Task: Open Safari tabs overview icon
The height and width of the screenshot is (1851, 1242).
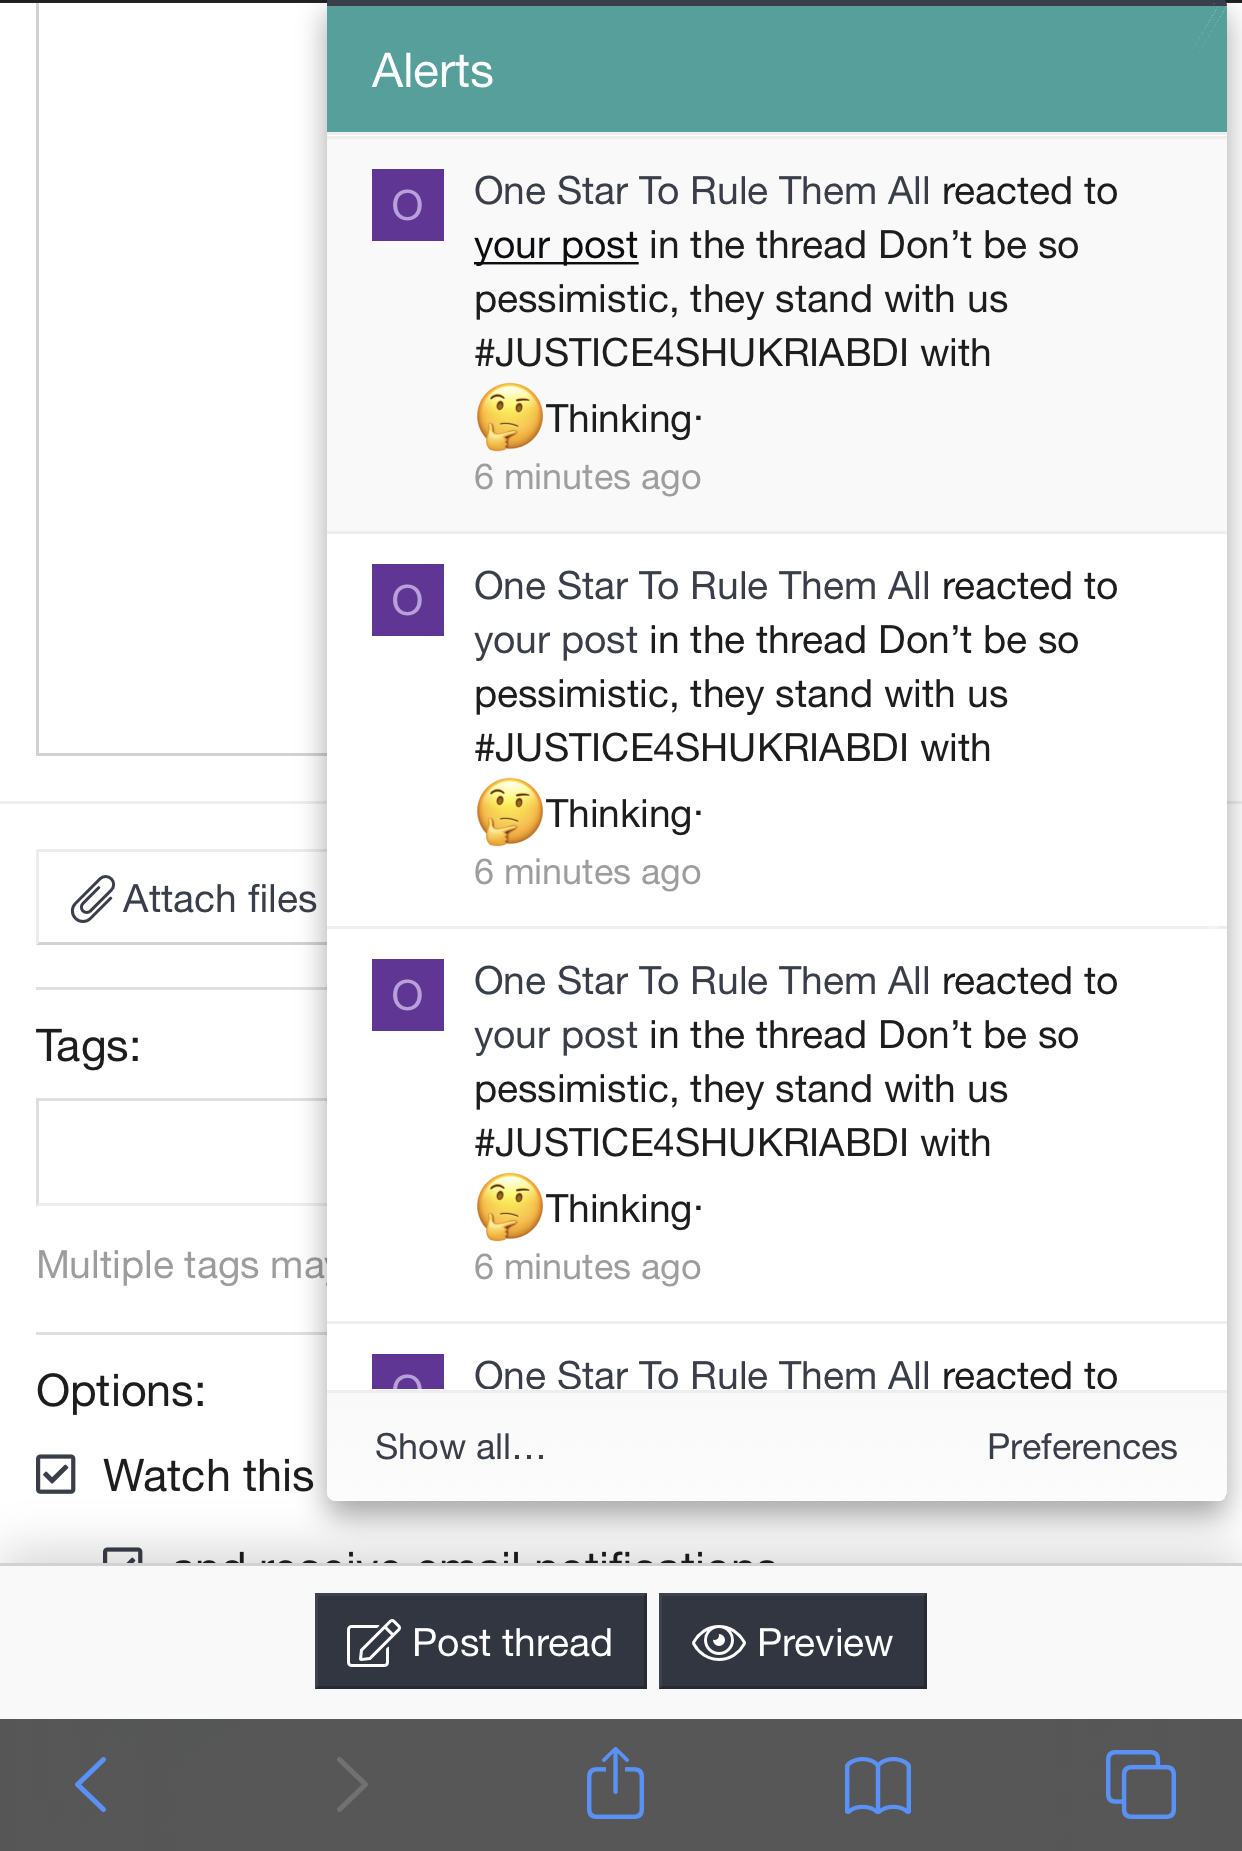Action: (1140, 1783)
